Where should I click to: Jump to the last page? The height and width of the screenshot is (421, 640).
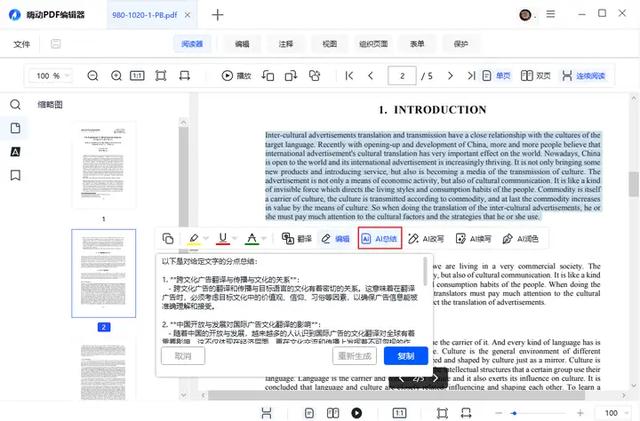471,76
